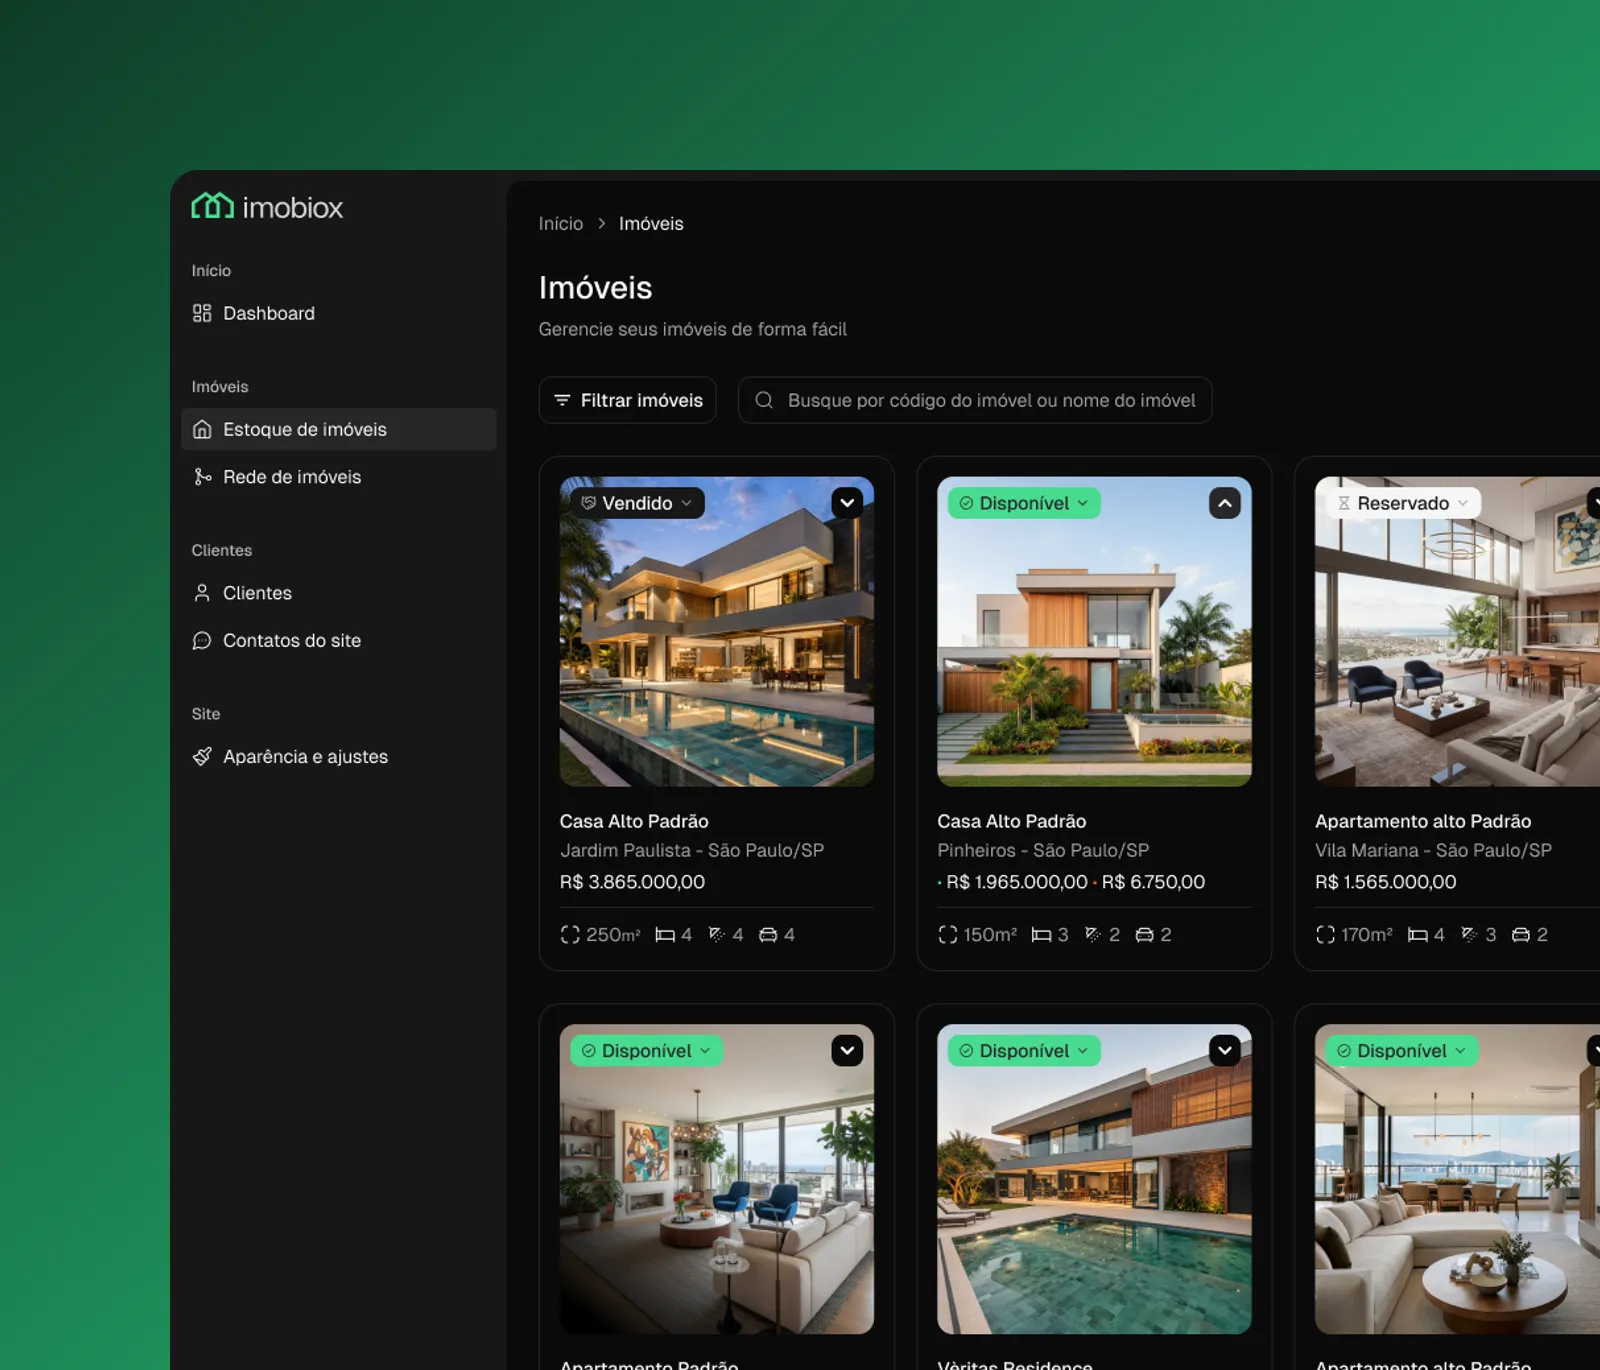
Task: Click Apartamento alto Padrão title in Vila Mariana card
Action: pos(1423,821)
